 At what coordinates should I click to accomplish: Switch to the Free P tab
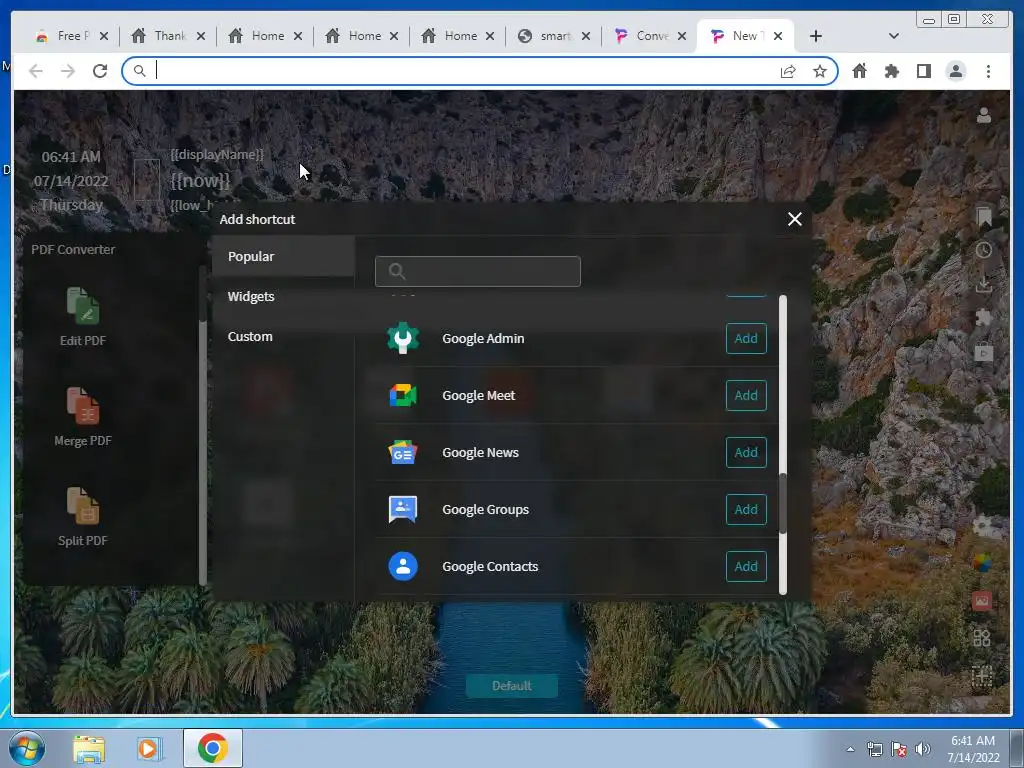coord(63,36)
